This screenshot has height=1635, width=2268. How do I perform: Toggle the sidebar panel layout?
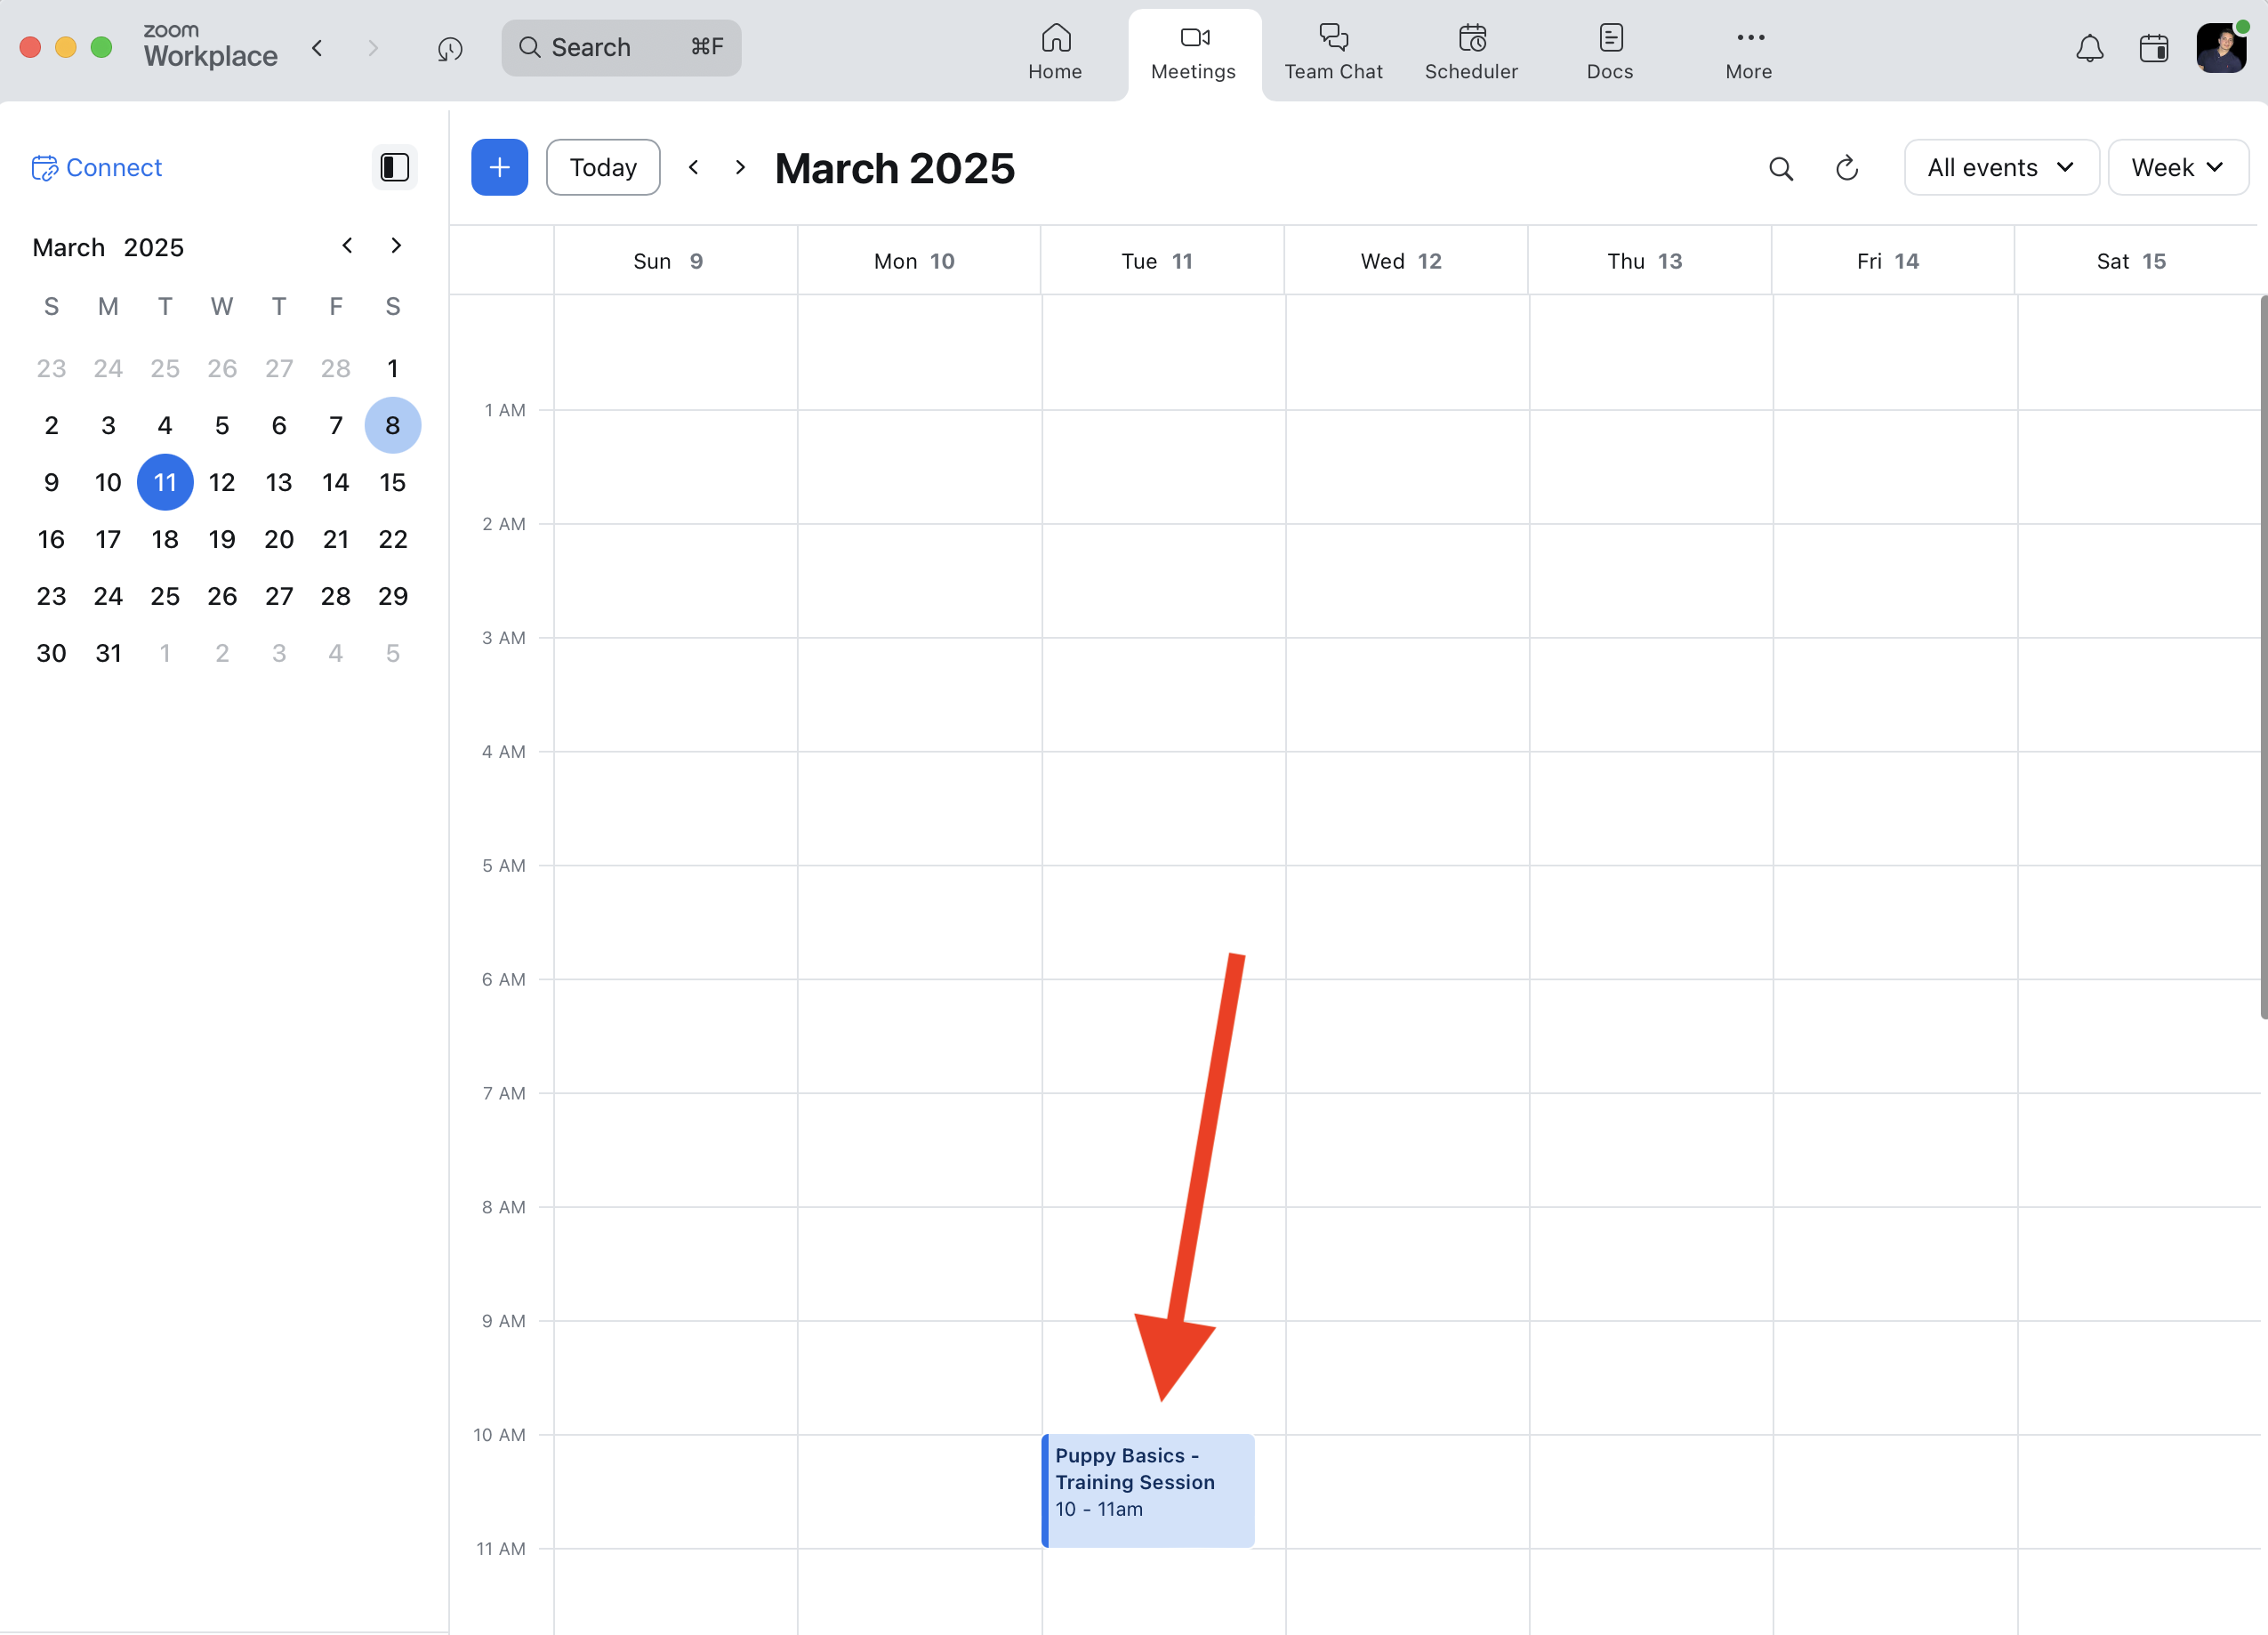coord(394,167)
